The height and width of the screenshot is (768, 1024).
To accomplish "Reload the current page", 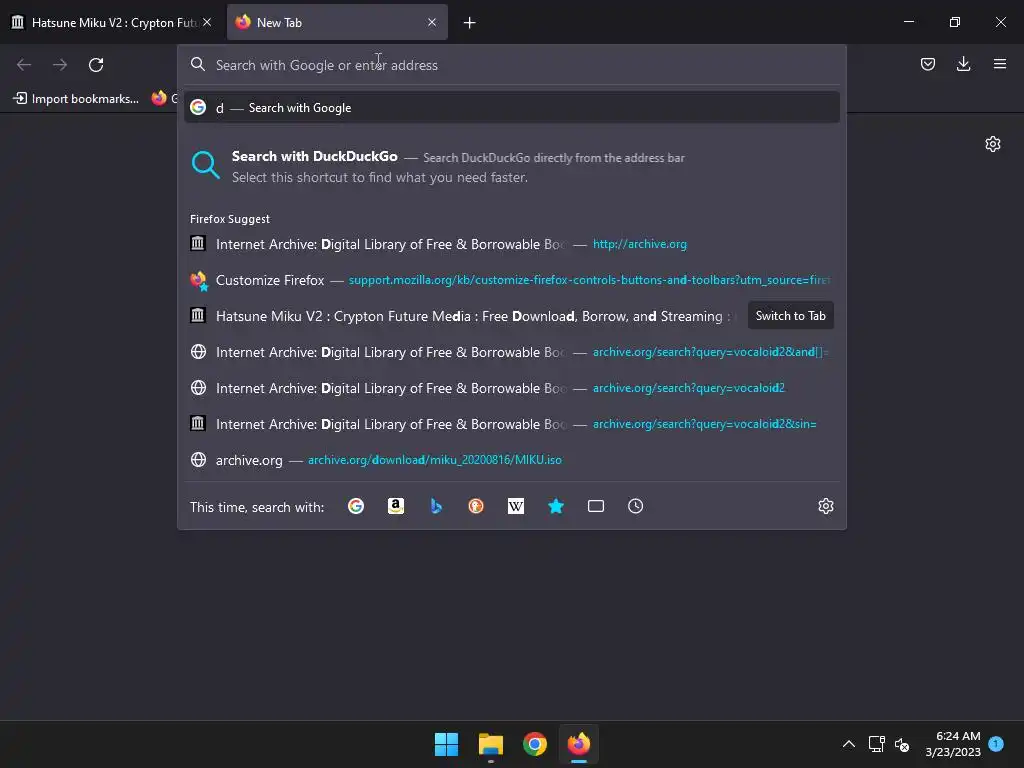I will pyautogui.click(x=96, y=65).
